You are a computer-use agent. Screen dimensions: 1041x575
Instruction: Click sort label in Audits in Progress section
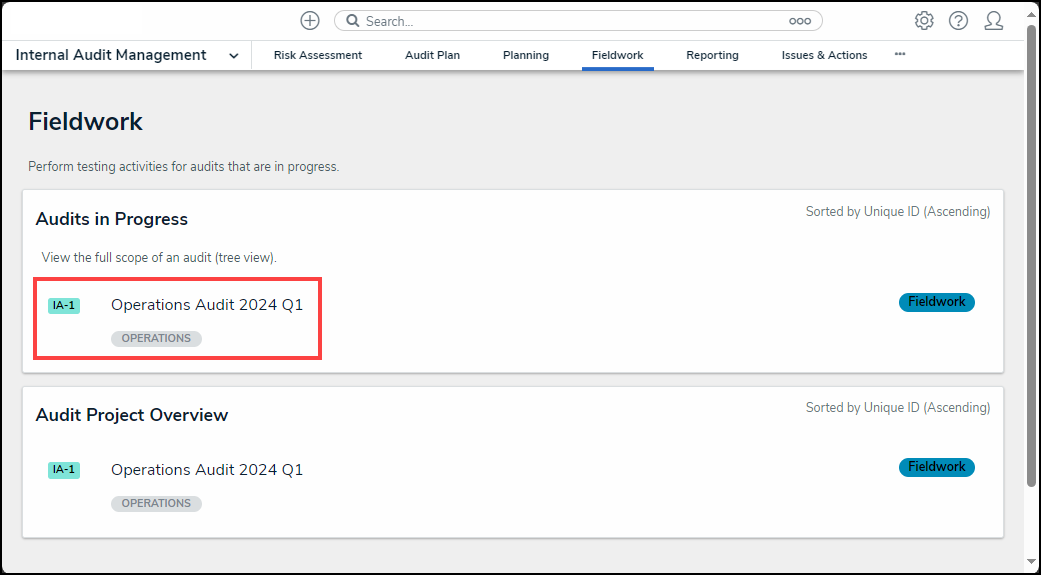[x=898, y=212]
